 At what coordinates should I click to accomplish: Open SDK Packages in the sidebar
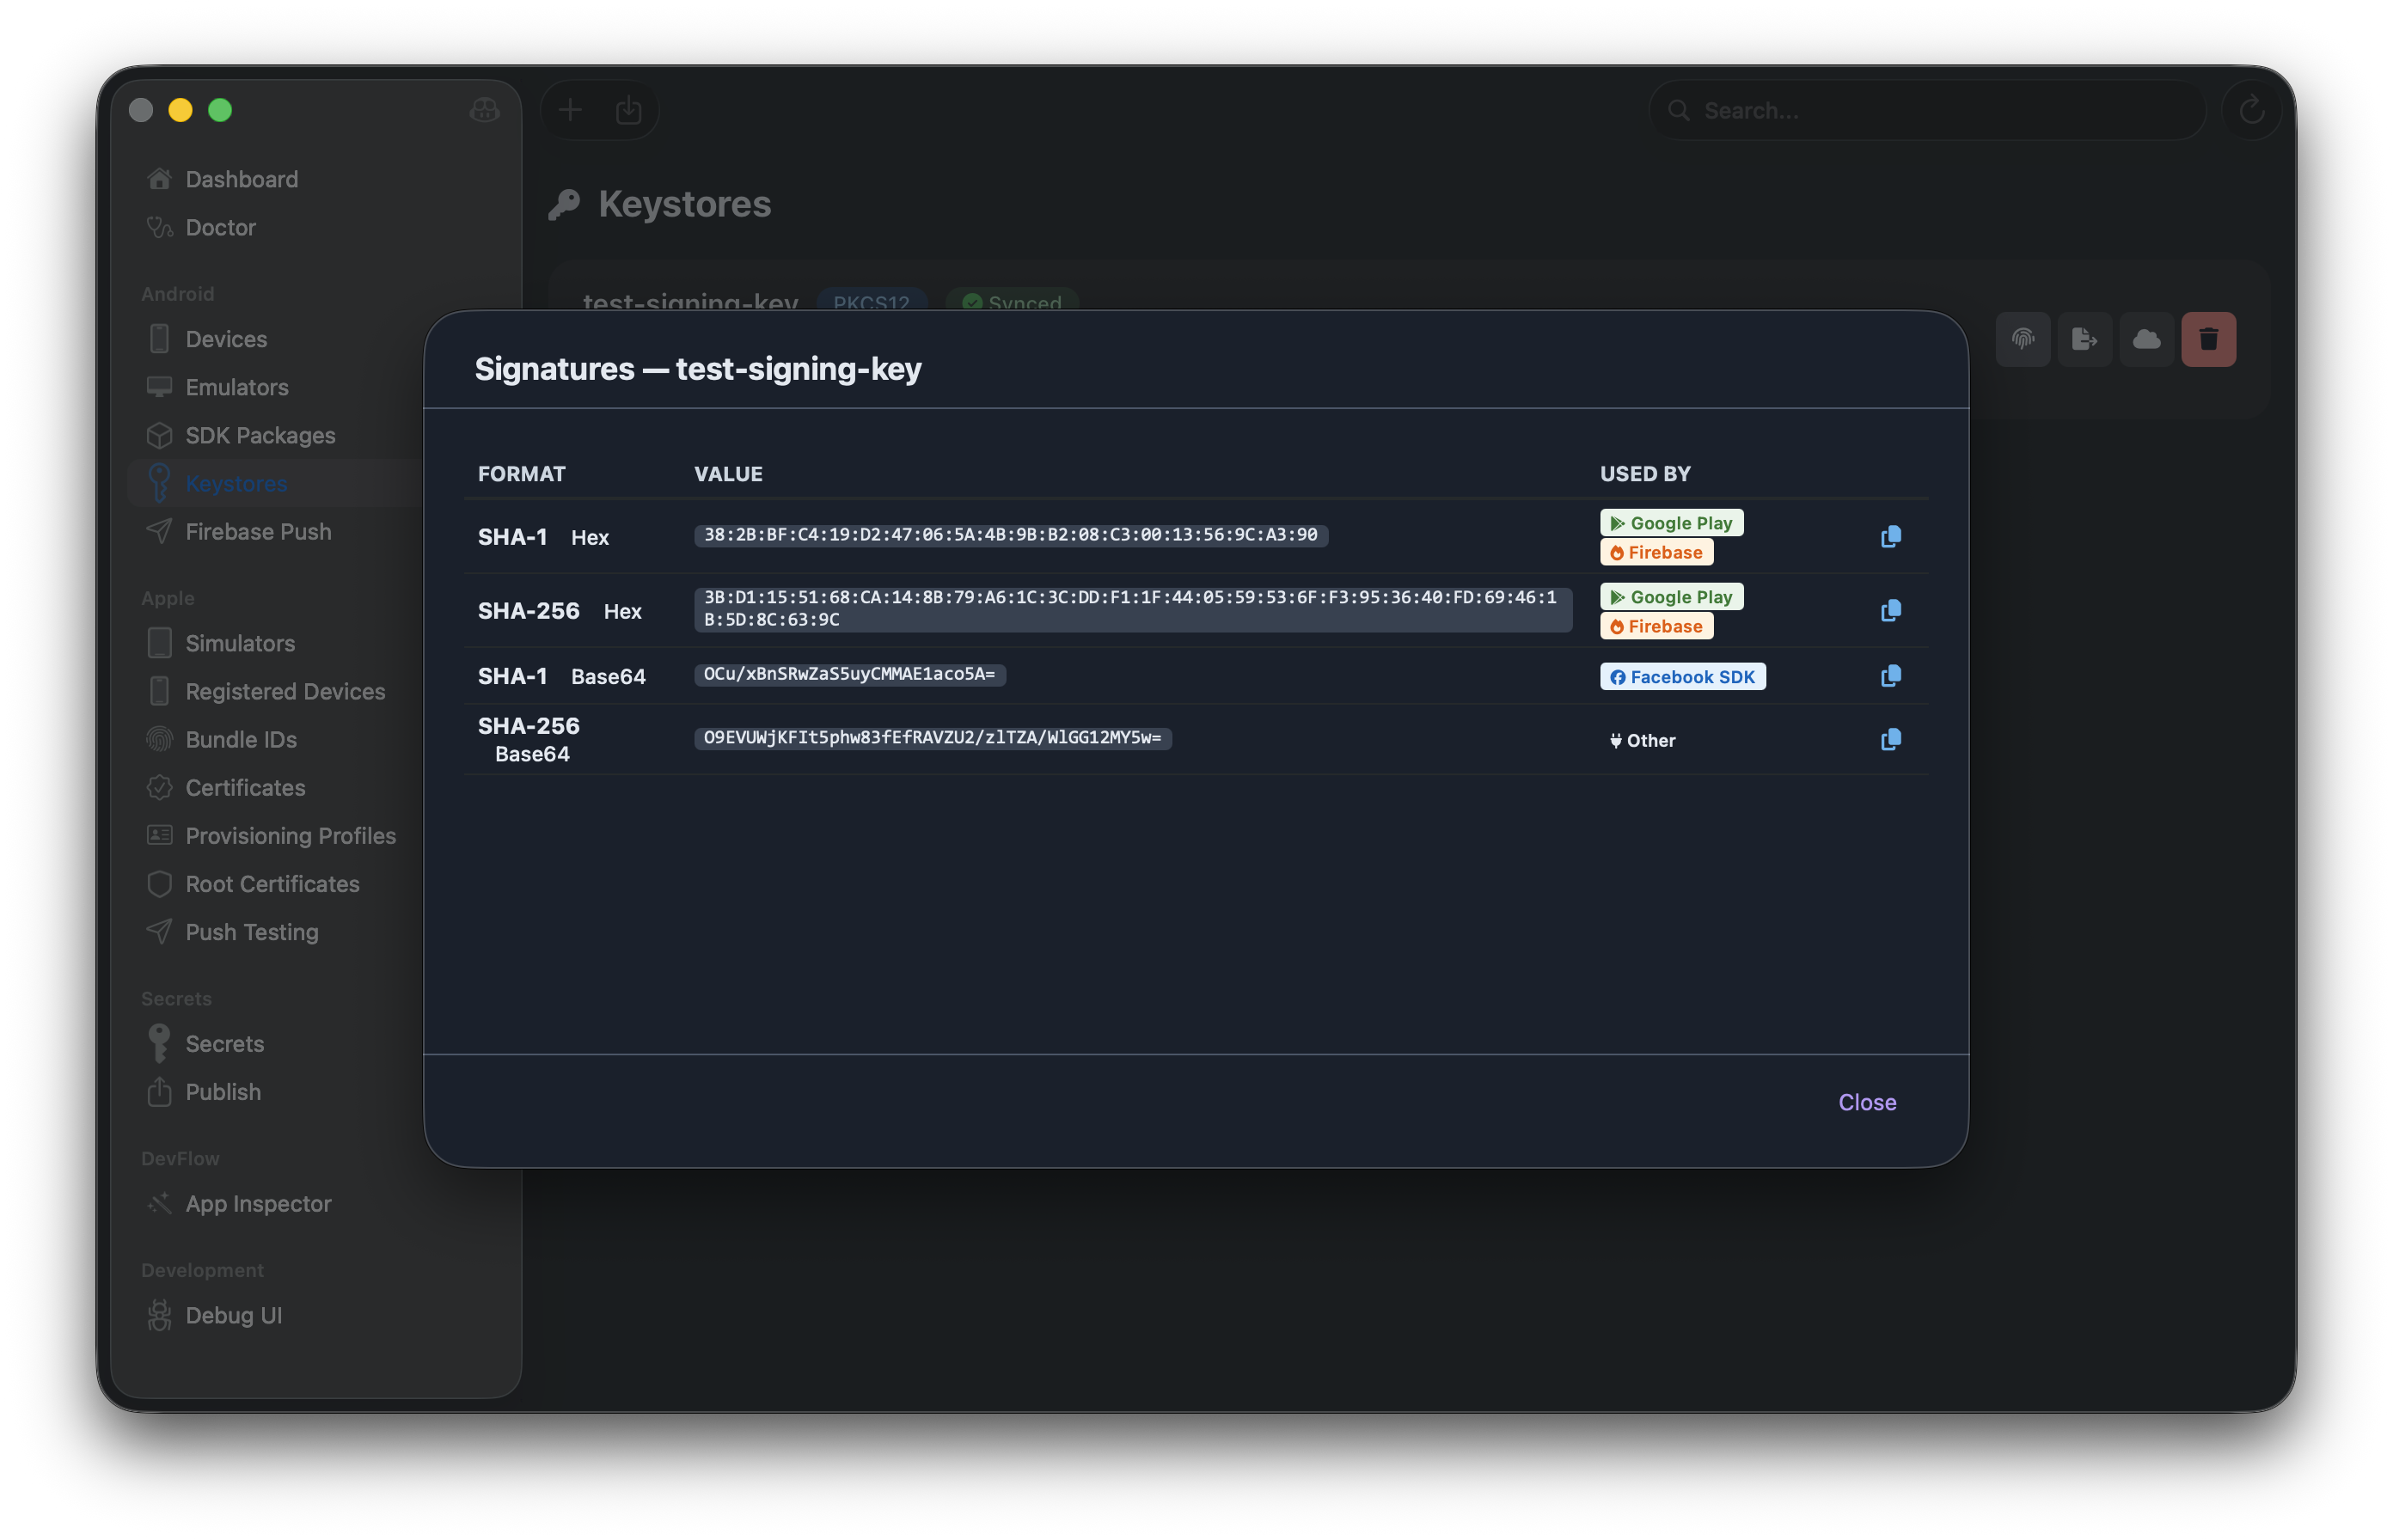[x=260, y=435]
